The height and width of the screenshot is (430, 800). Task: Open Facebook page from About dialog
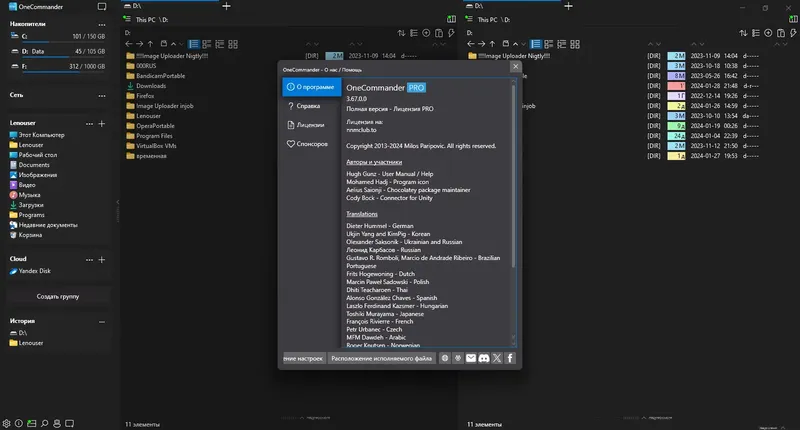click(510, 358)
